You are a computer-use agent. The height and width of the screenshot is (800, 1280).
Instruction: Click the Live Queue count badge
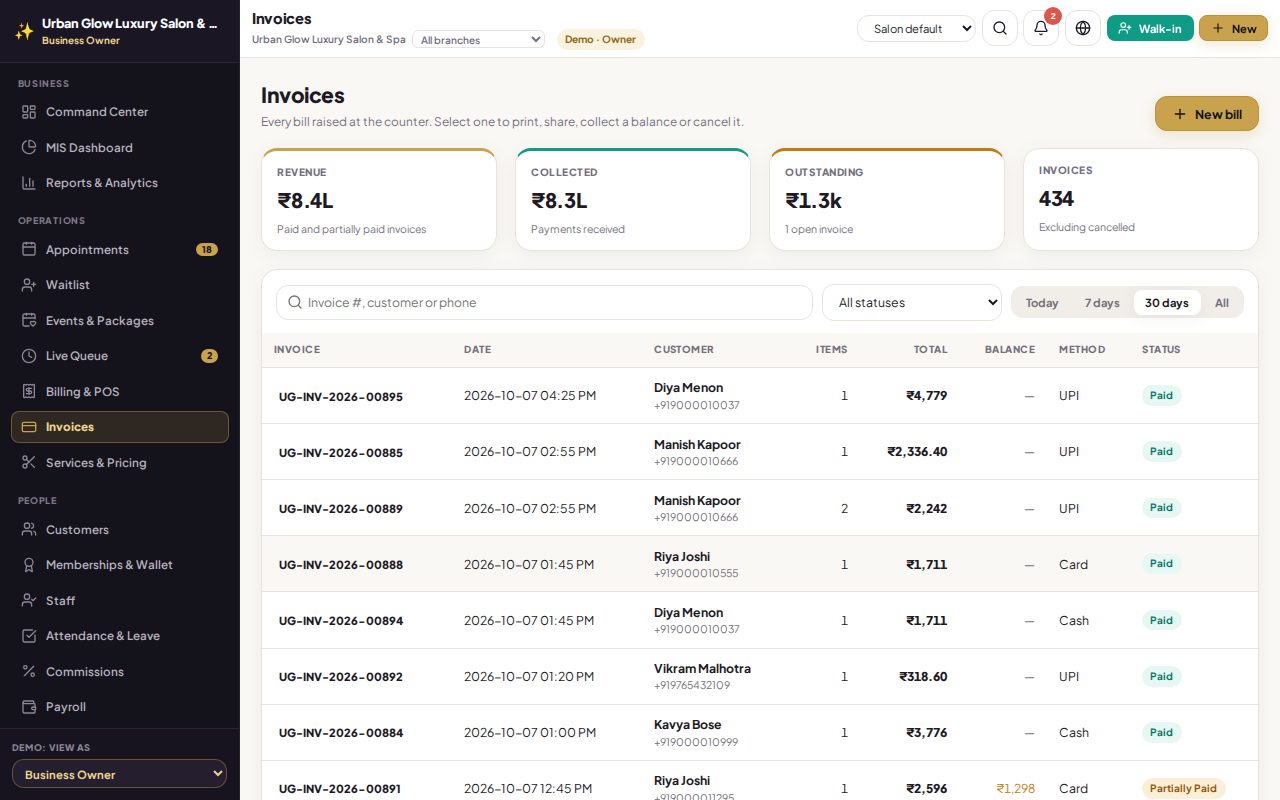point(209,356)
